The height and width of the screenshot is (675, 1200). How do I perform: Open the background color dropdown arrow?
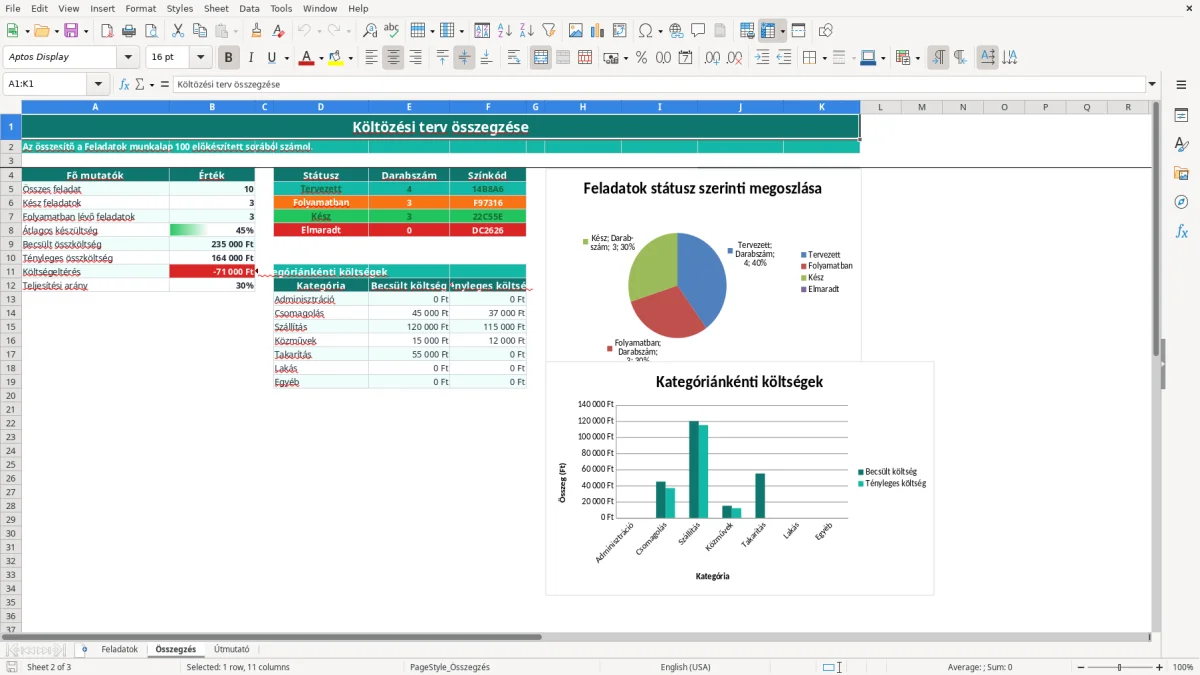point(350,58)
